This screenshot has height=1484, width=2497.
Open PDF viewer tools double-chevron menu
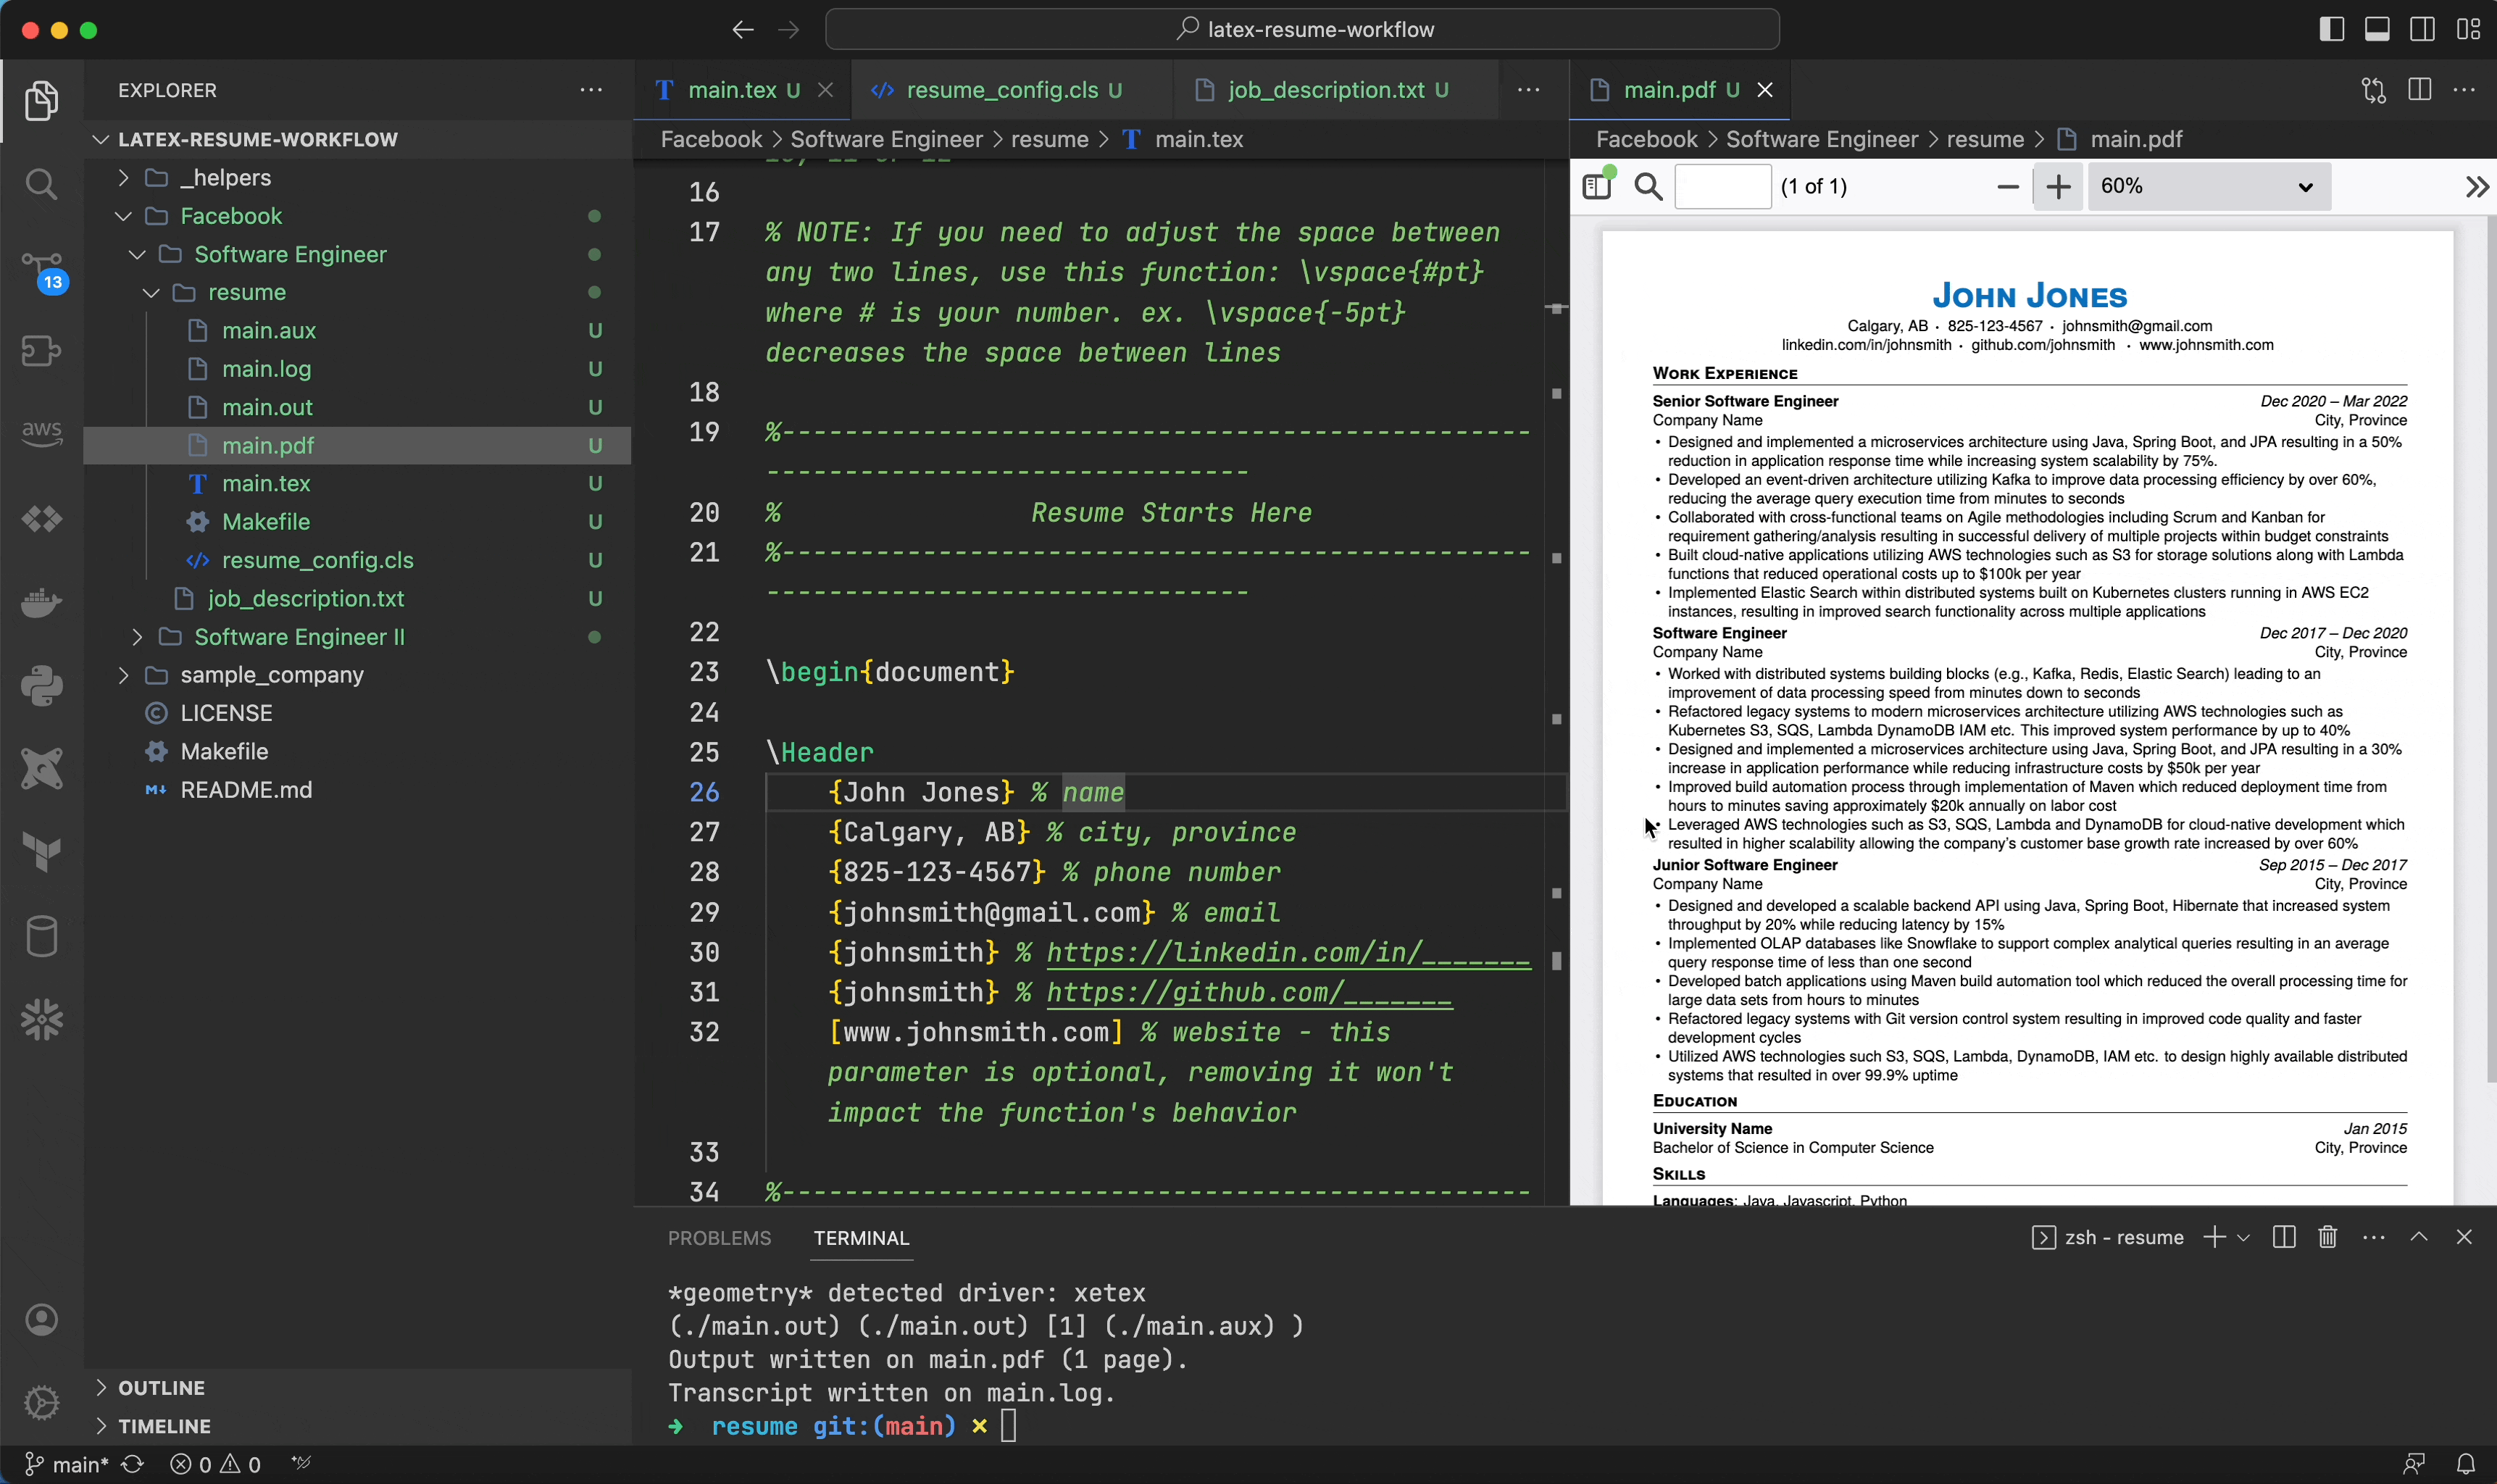click(x=2476, y=187)
